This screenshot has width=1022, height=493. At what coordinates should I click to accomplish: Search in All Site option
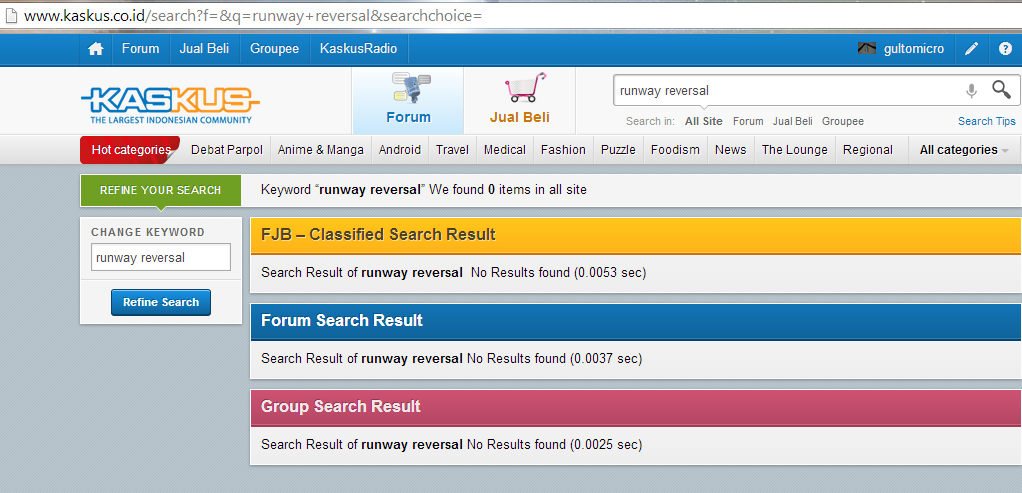703,121
